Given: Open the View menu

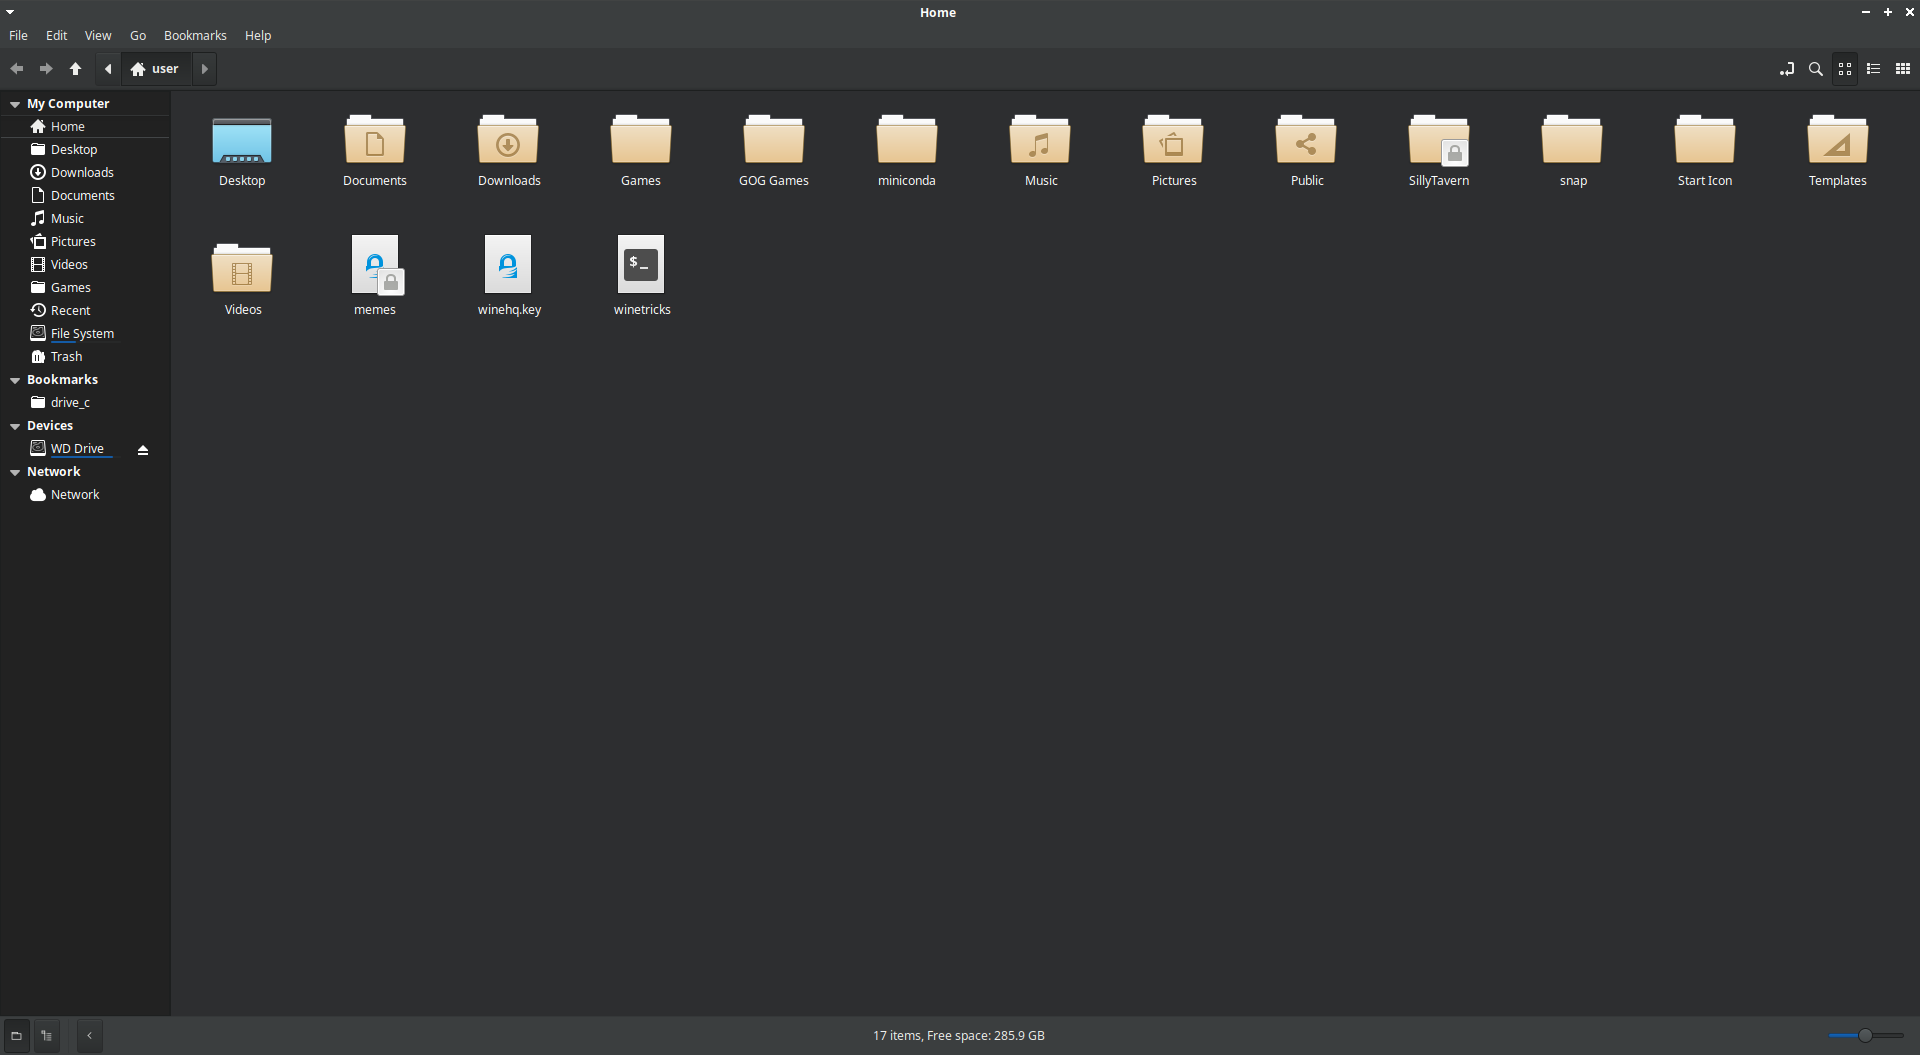Looking at the screenshot, I should click(x=98, y=36).
